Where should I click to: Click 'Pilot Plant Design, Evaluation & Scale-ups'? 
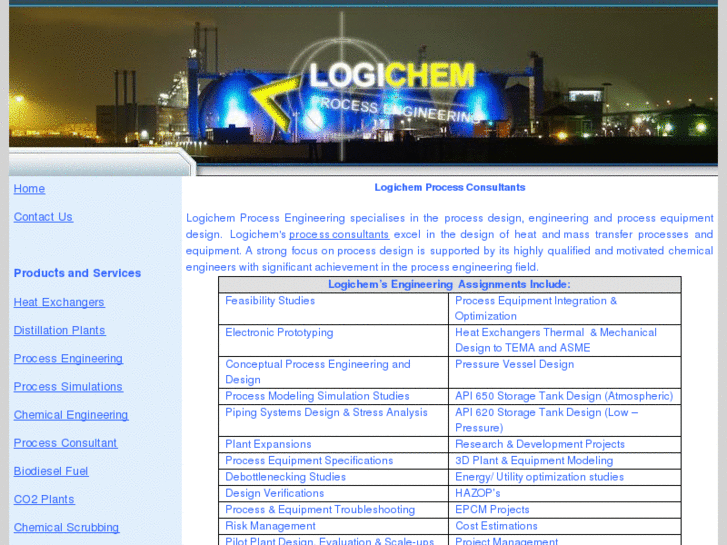(333, 540)
